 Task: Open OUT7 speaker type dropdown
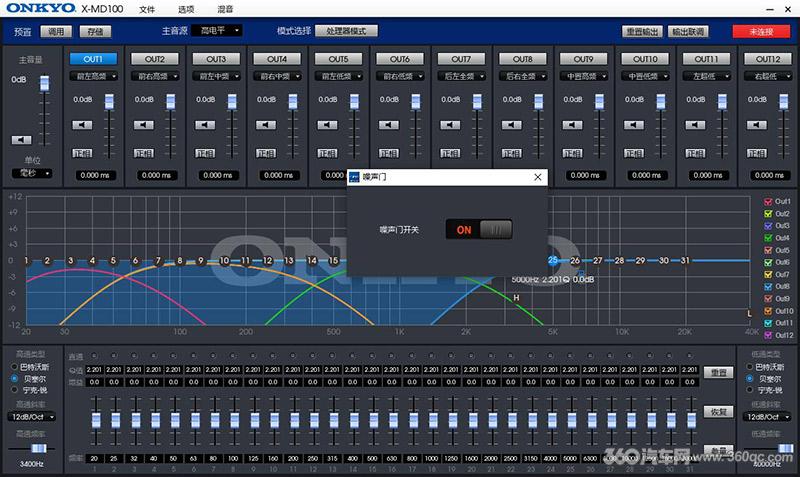(x=462, y=77)
